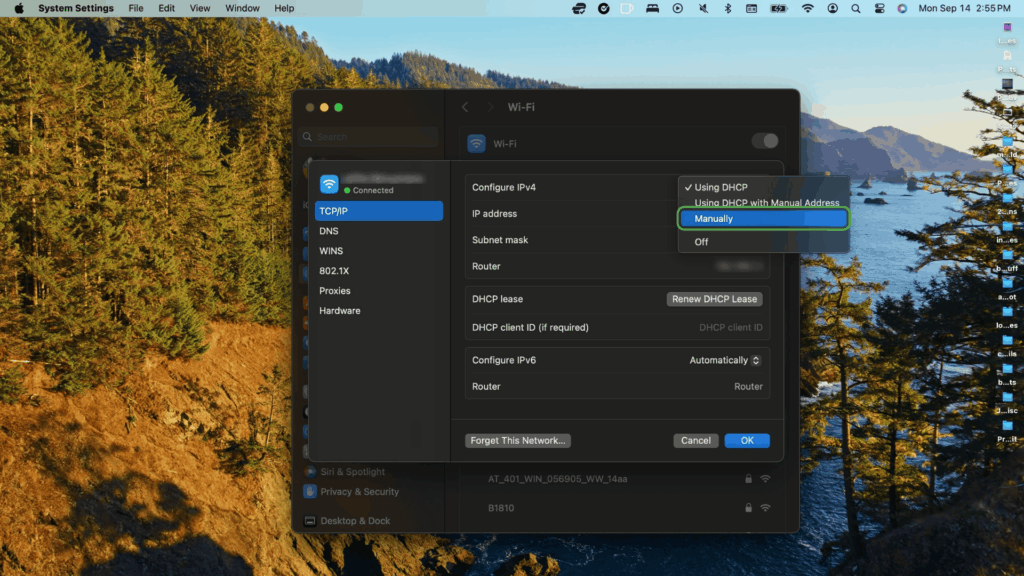Click the back chevron beside Wi-Fi title
This screenshot has height=576, width=1024.
tap(465, 107)
